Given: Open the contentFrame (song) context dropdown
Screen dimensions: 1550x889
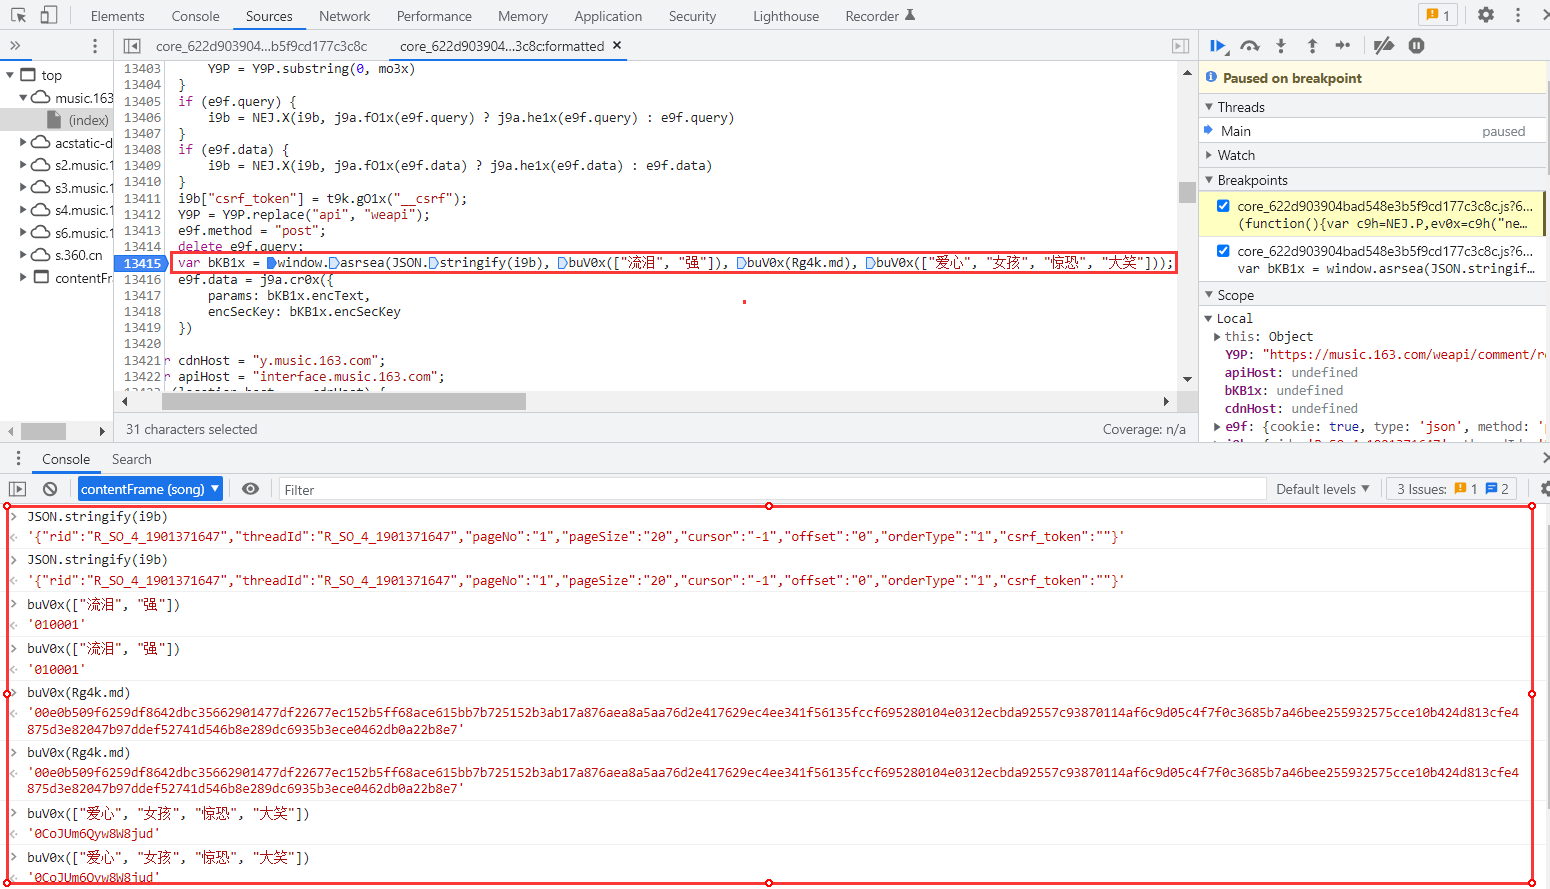Looking at the screenshot, I should (150, 489).
